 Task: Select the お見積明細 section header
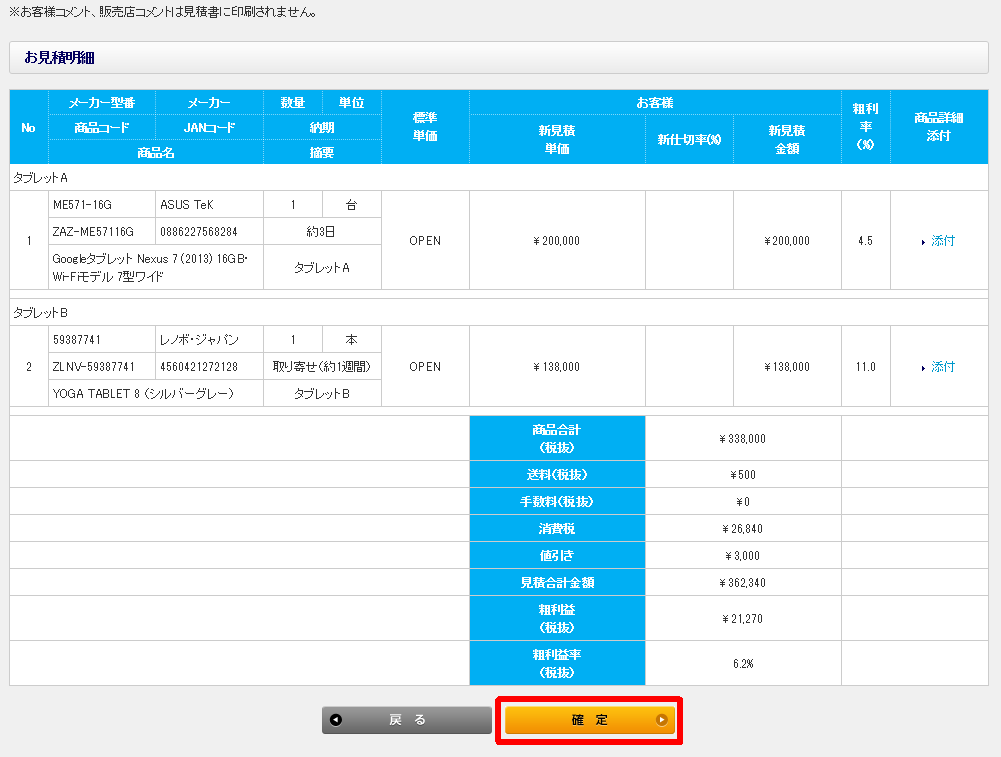(x=59, y=57)
